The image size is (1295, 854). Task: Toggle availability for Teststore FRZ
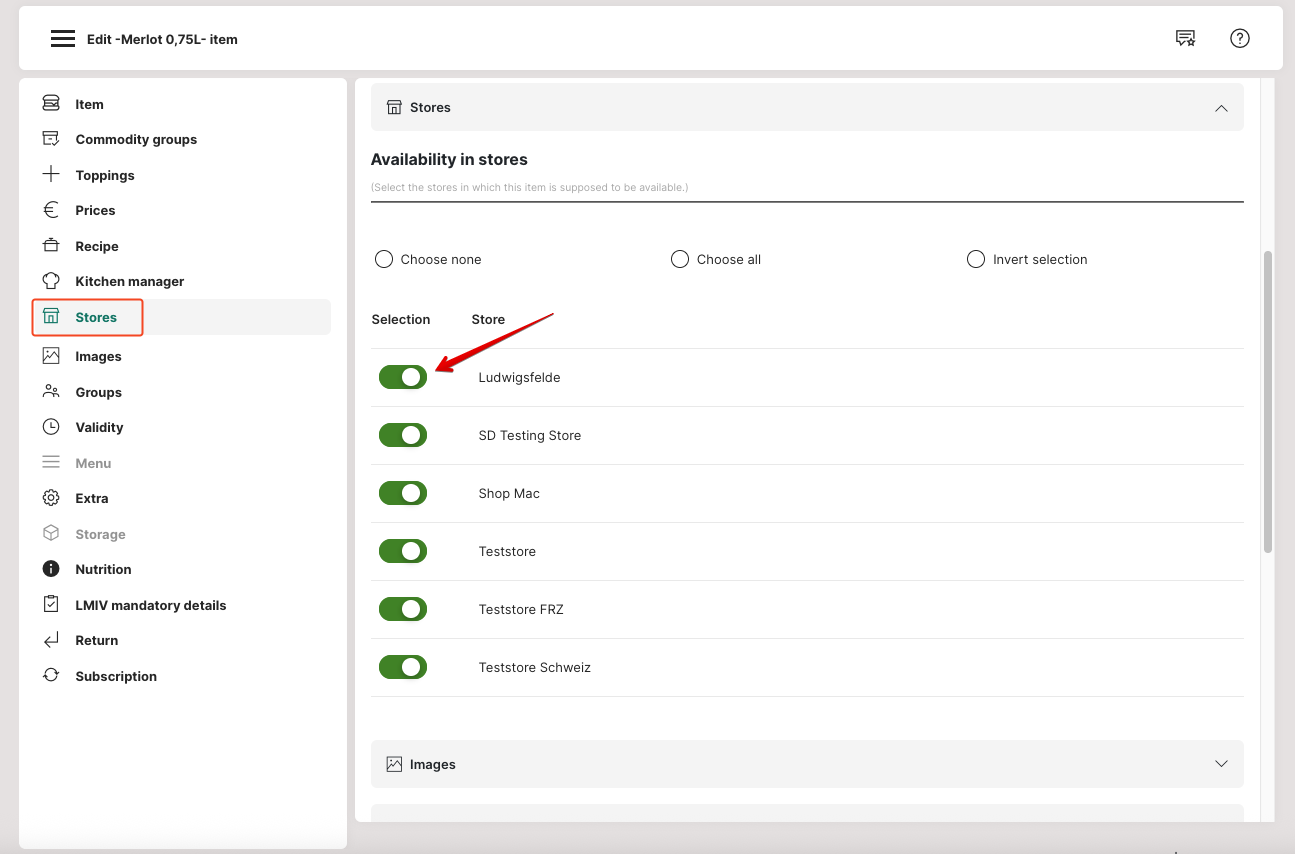click(403, 609)
